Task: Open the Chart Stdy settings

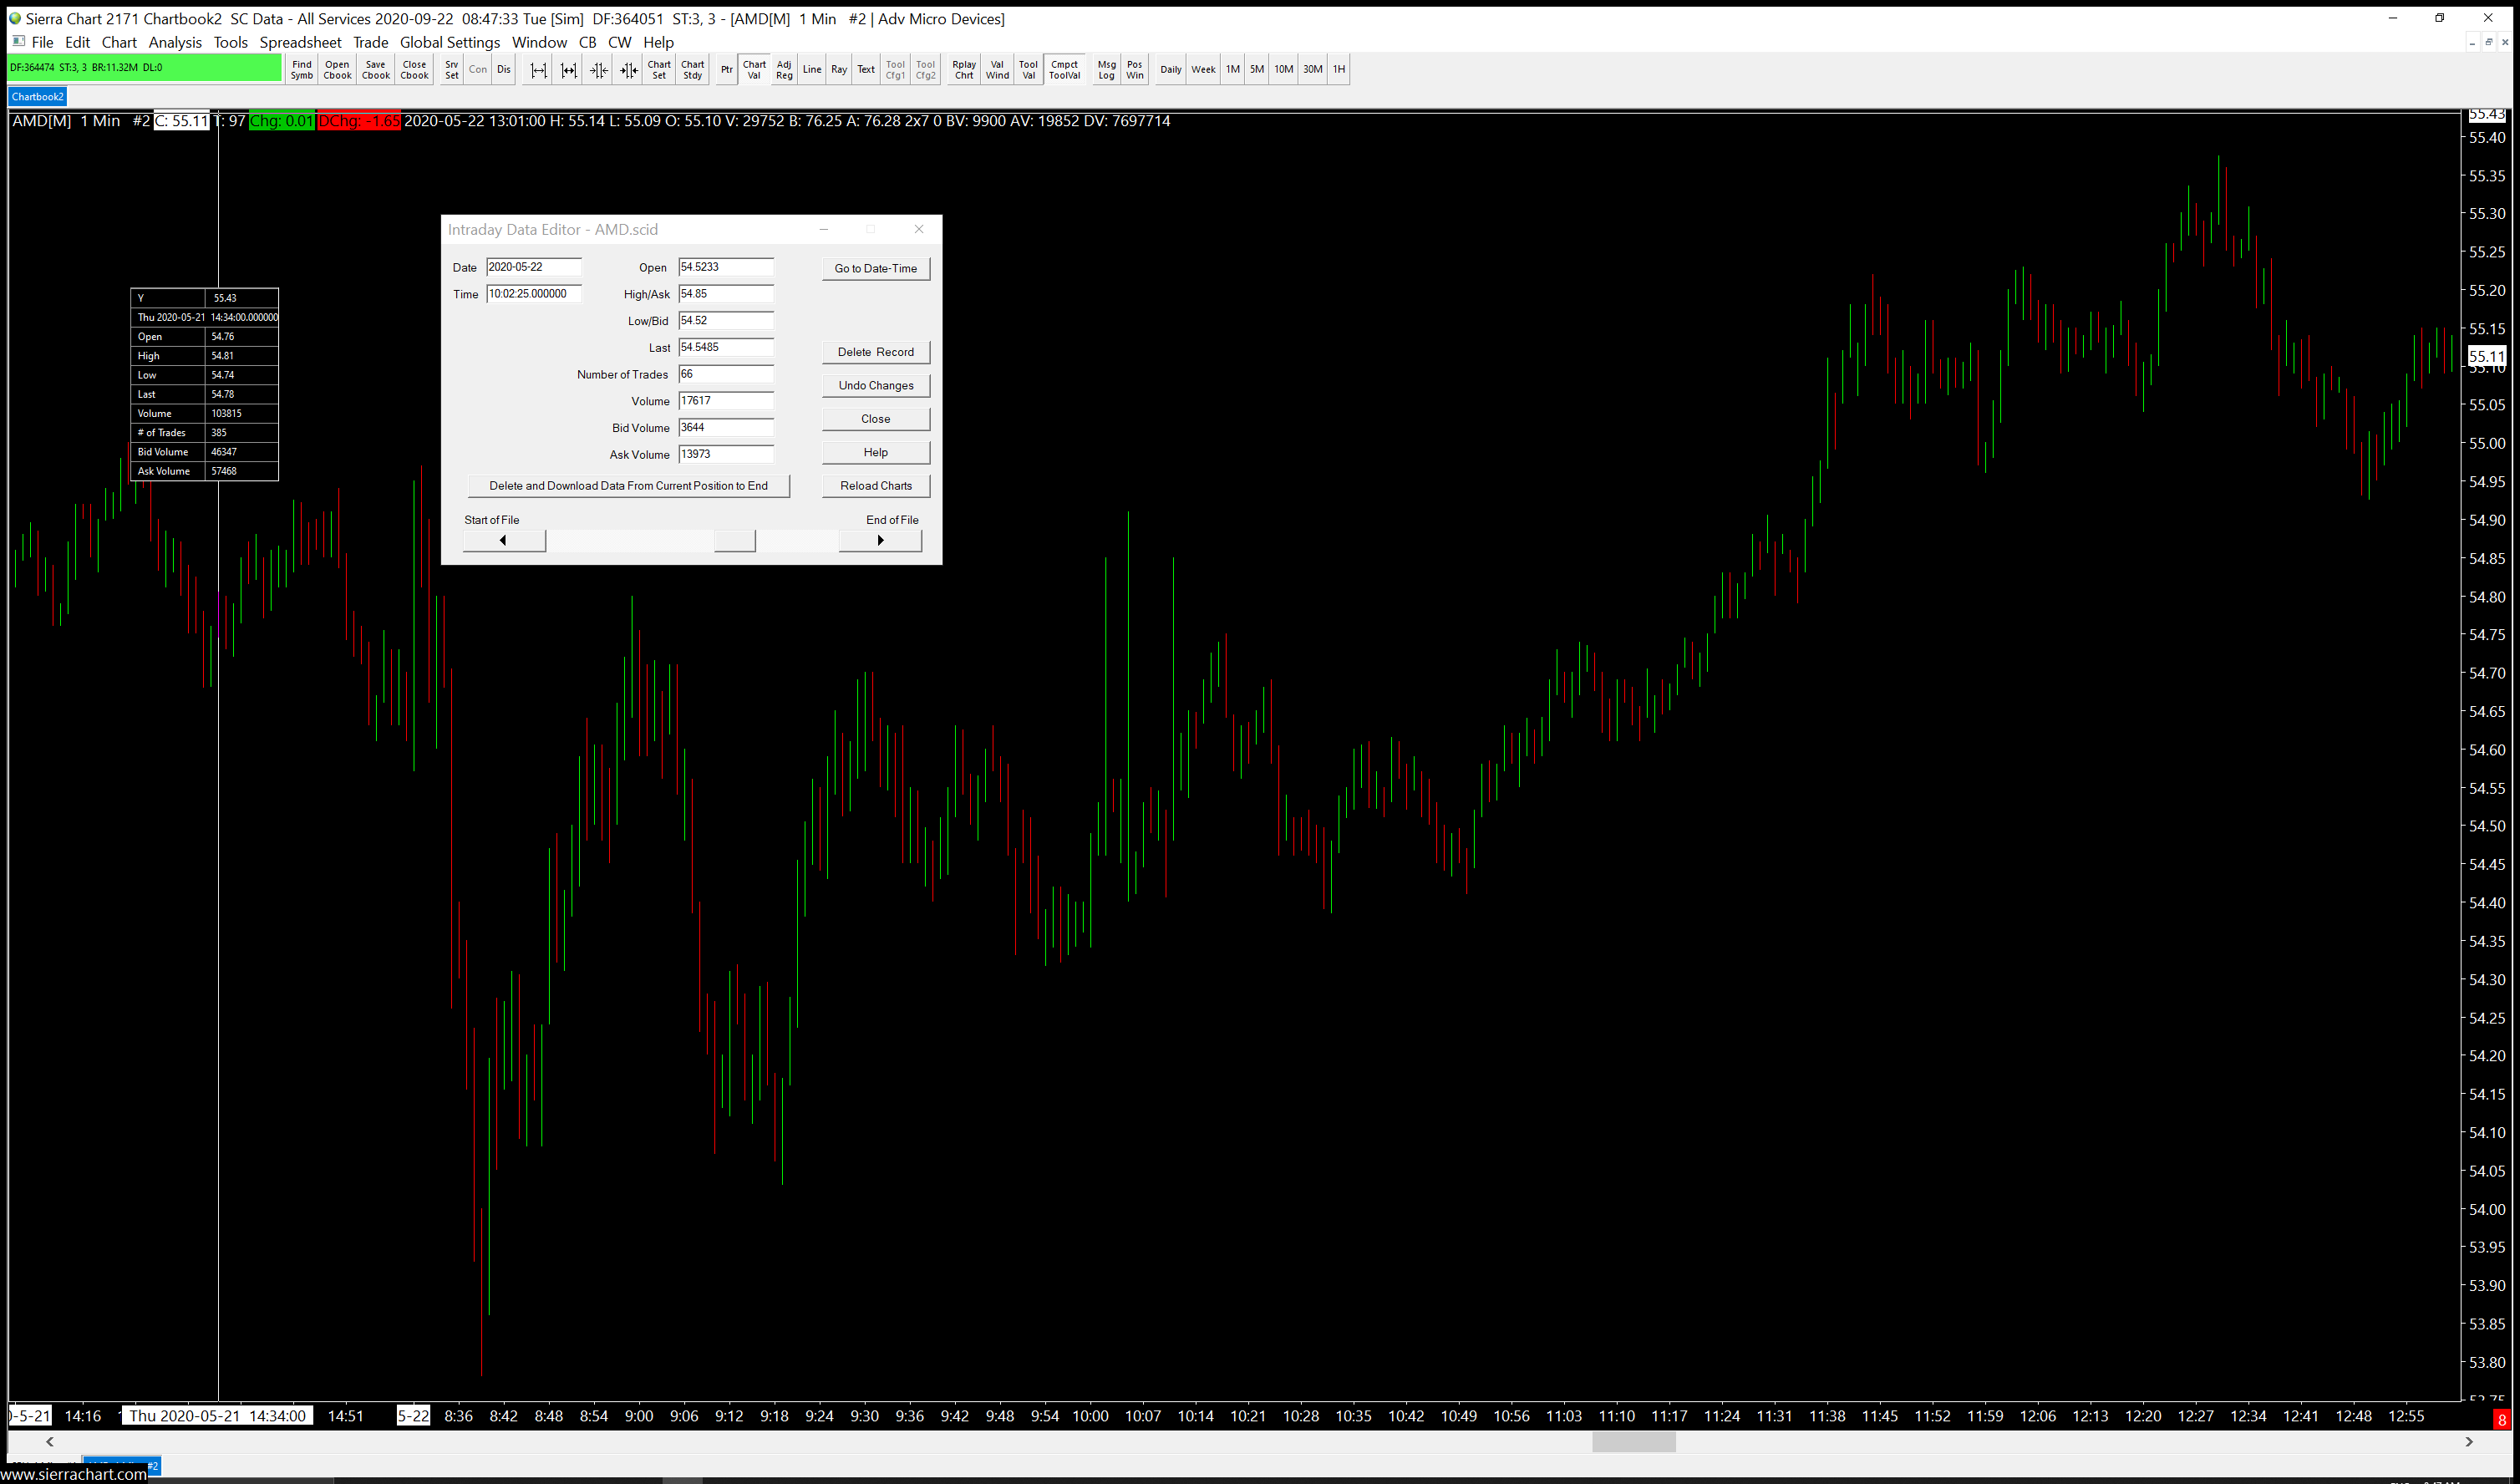Action: [x=692, y=70]
